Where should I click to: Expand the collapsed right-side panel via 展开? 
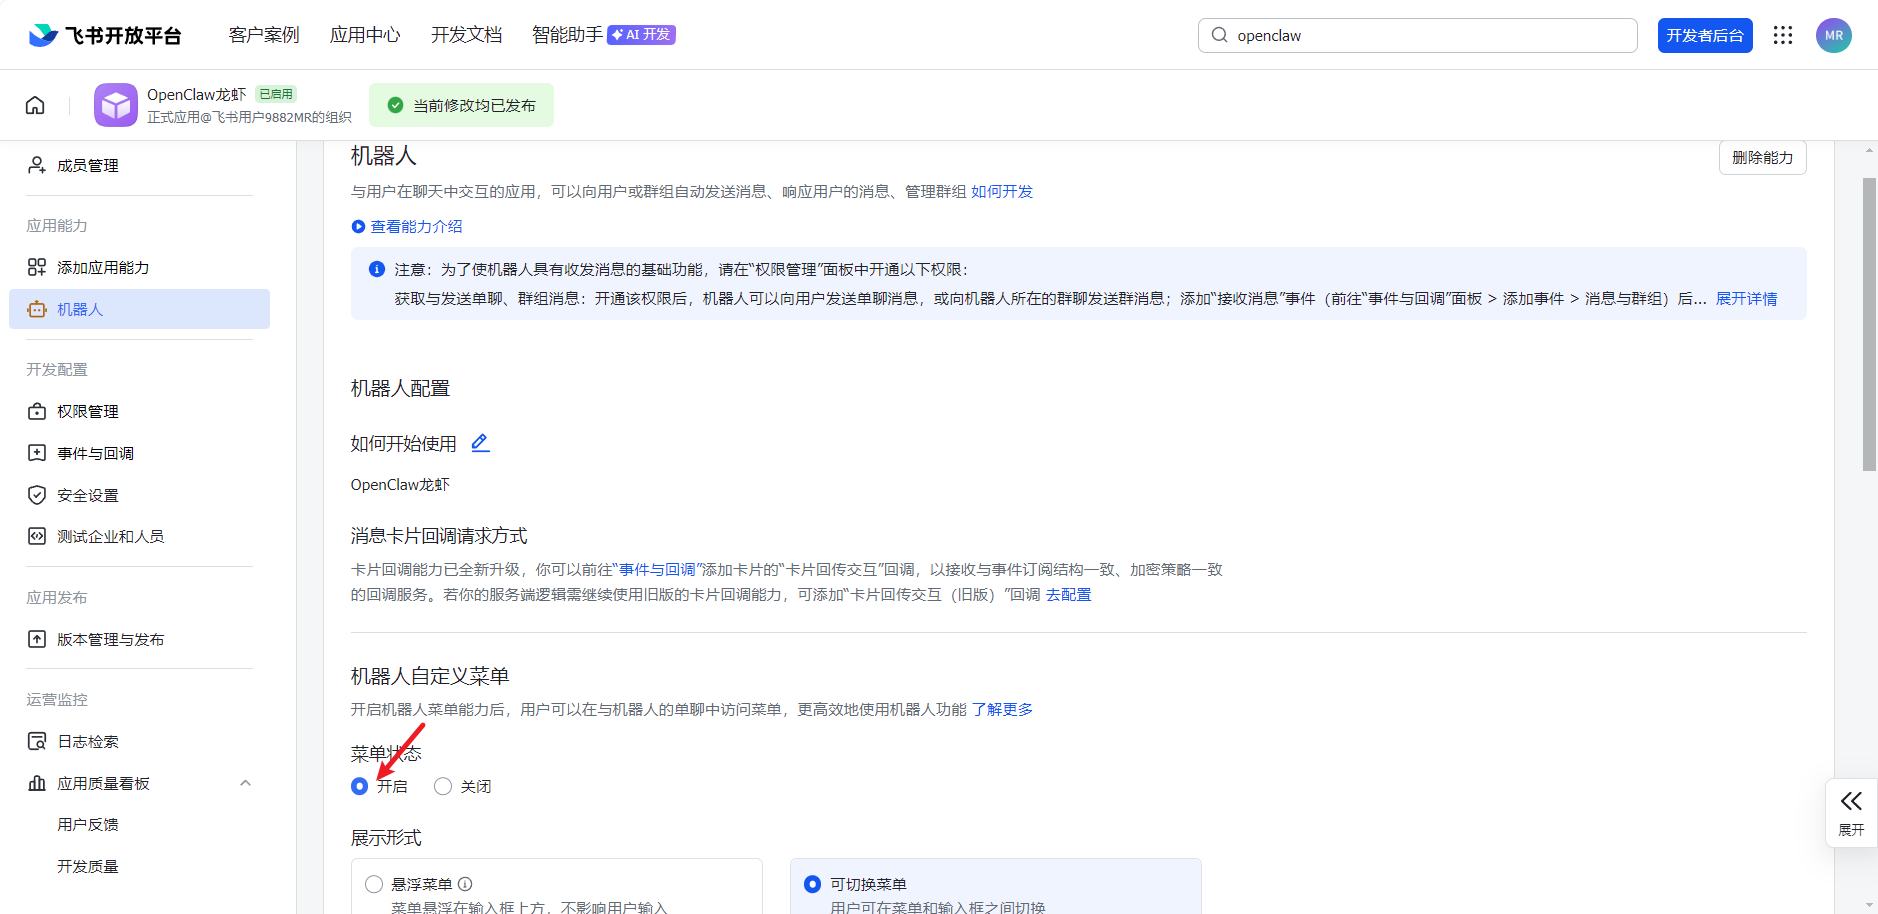(1851, 810)
